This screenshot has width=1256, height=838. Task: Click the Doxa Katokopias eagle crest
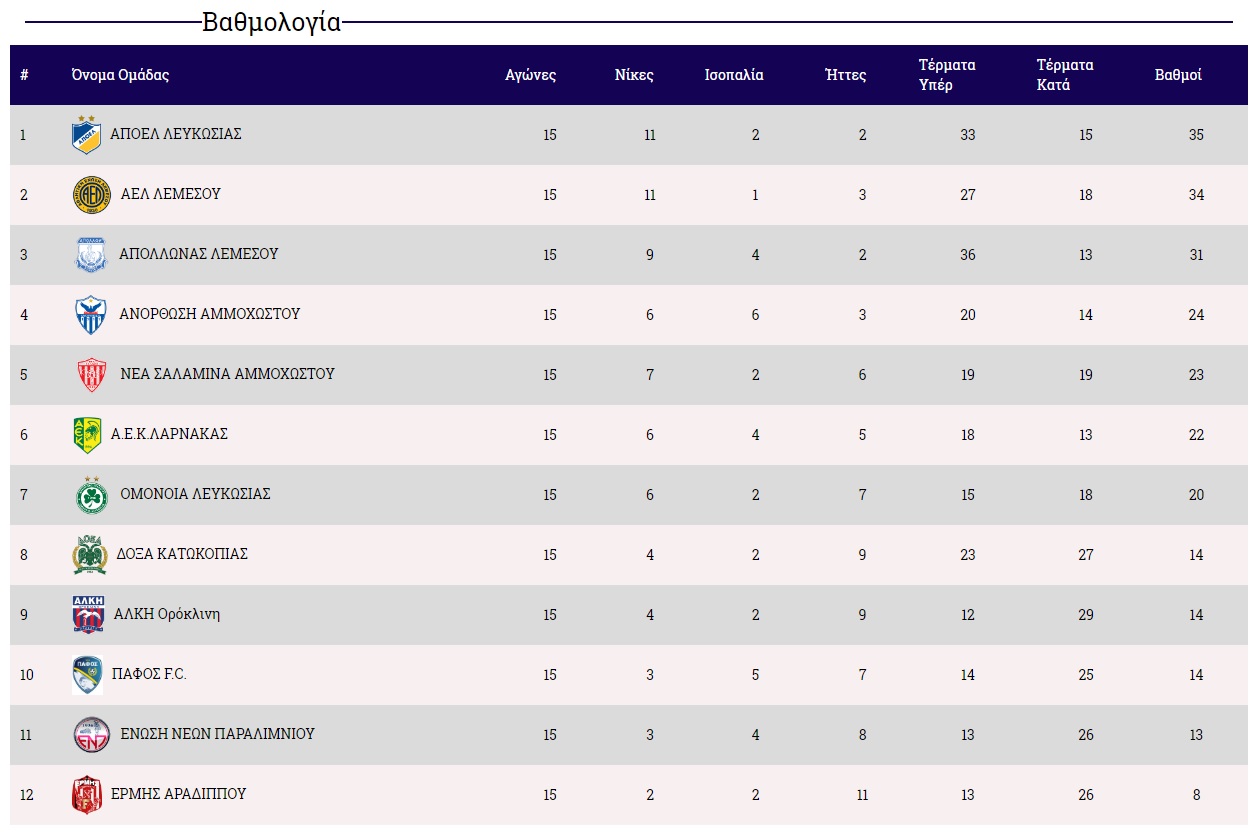(89, 555)
